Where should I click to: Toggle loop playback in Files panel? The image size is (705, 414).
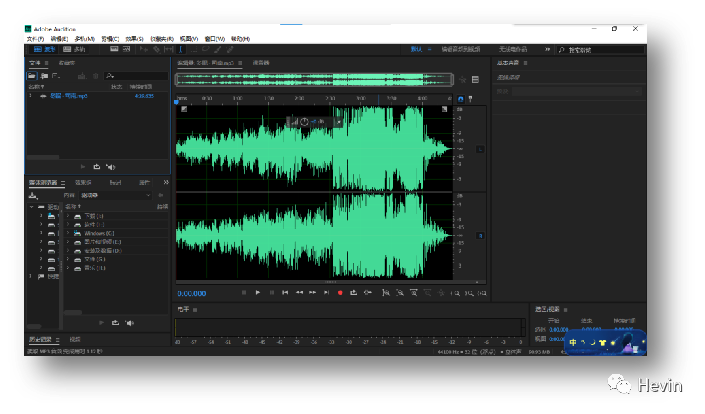click(x=97, y=167)
